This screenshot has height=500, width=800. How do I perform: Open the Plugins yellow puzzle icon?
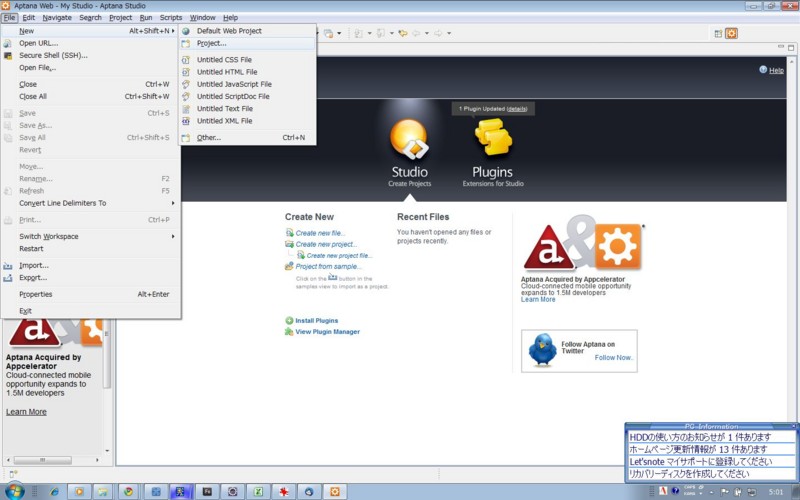coord(493,137)
